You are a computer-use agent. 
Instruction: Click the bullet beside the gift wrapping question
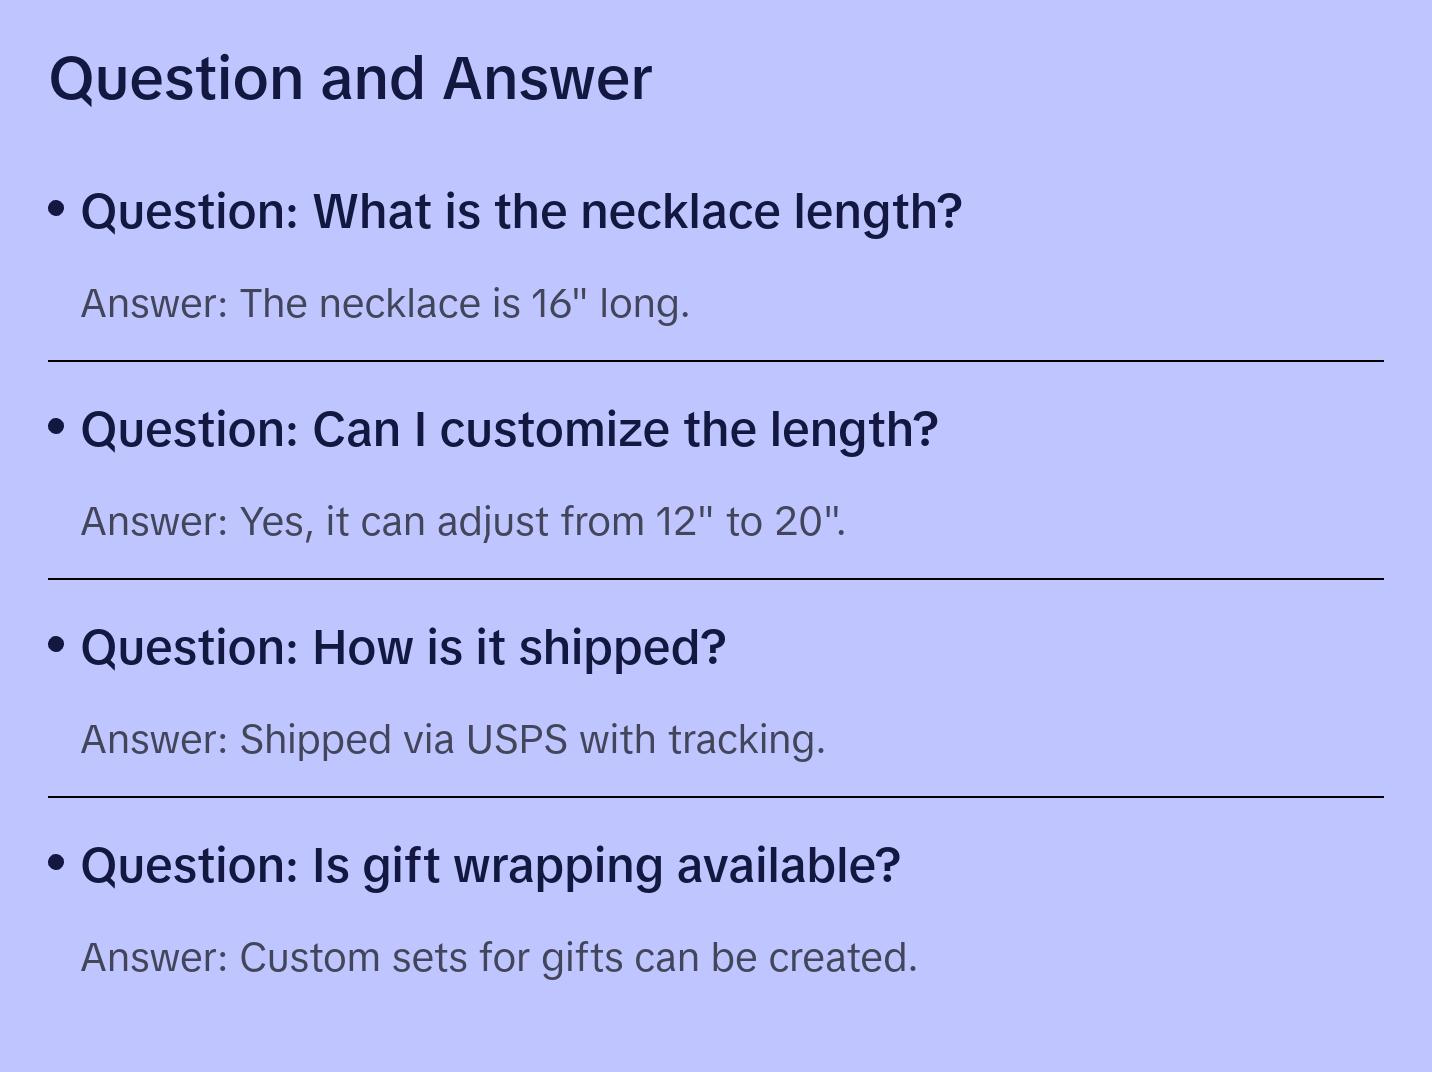[57, 863]
